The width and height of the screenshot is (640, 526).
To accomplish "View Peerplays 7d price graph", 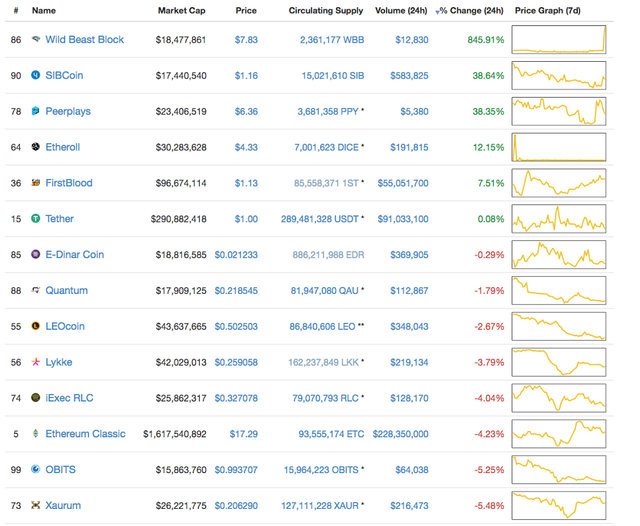I will [559, 111].
